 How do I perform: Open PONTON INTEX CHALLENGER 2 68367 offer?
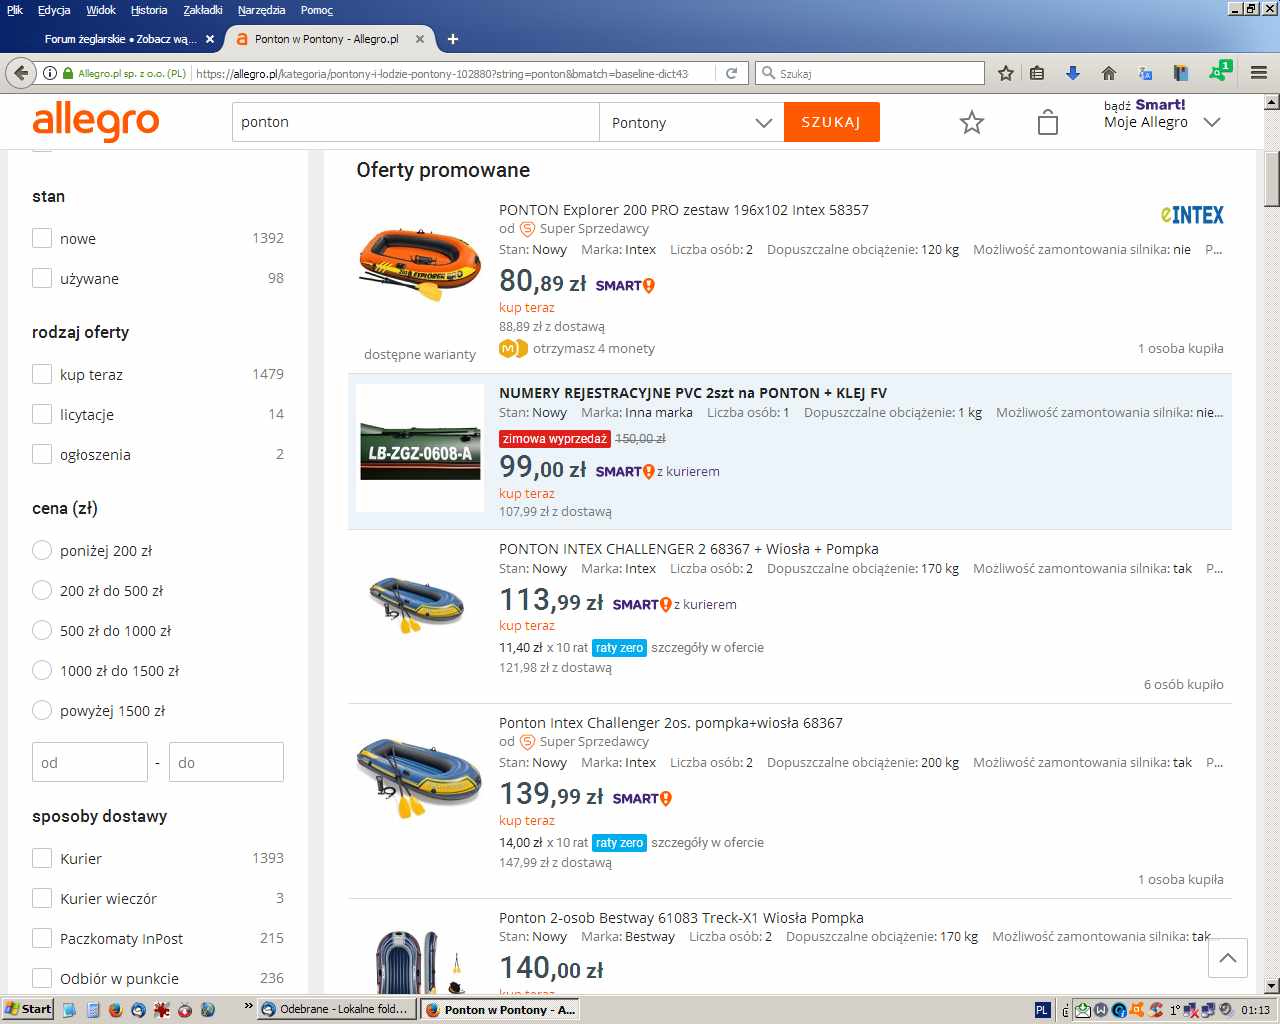tap(689, 549)
